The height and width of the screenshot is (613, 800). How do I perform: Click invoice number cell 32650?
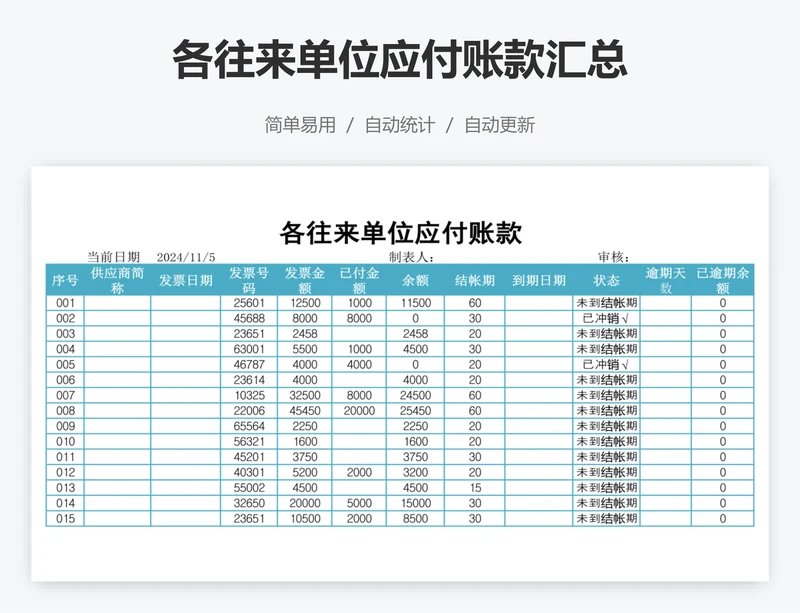pyautogui.click(x=249, y=503)
